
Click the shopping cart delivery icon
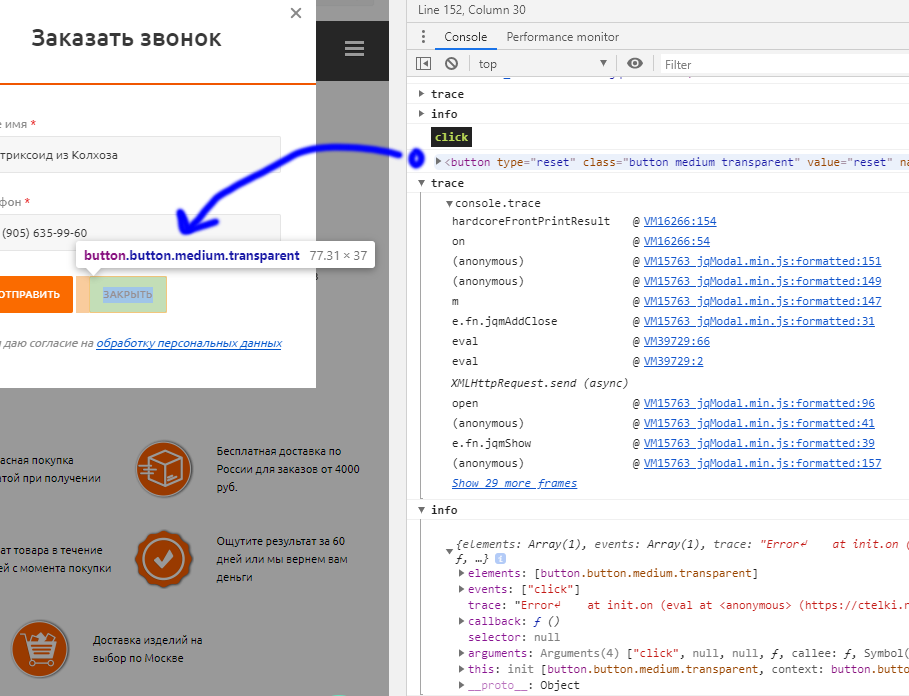click(x=40, y=648)
